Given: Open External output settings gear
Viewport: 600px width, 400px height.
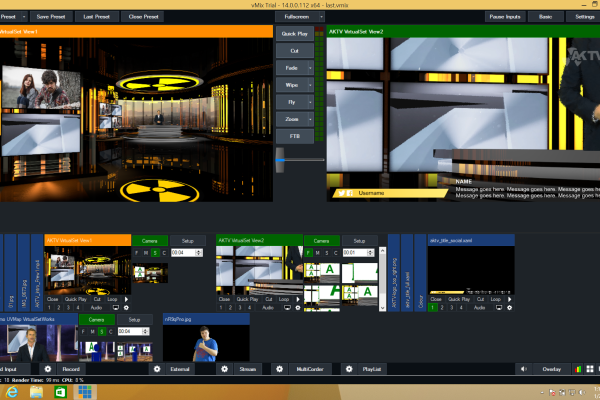Looking at the screenshot, I should tap(156, 369).
